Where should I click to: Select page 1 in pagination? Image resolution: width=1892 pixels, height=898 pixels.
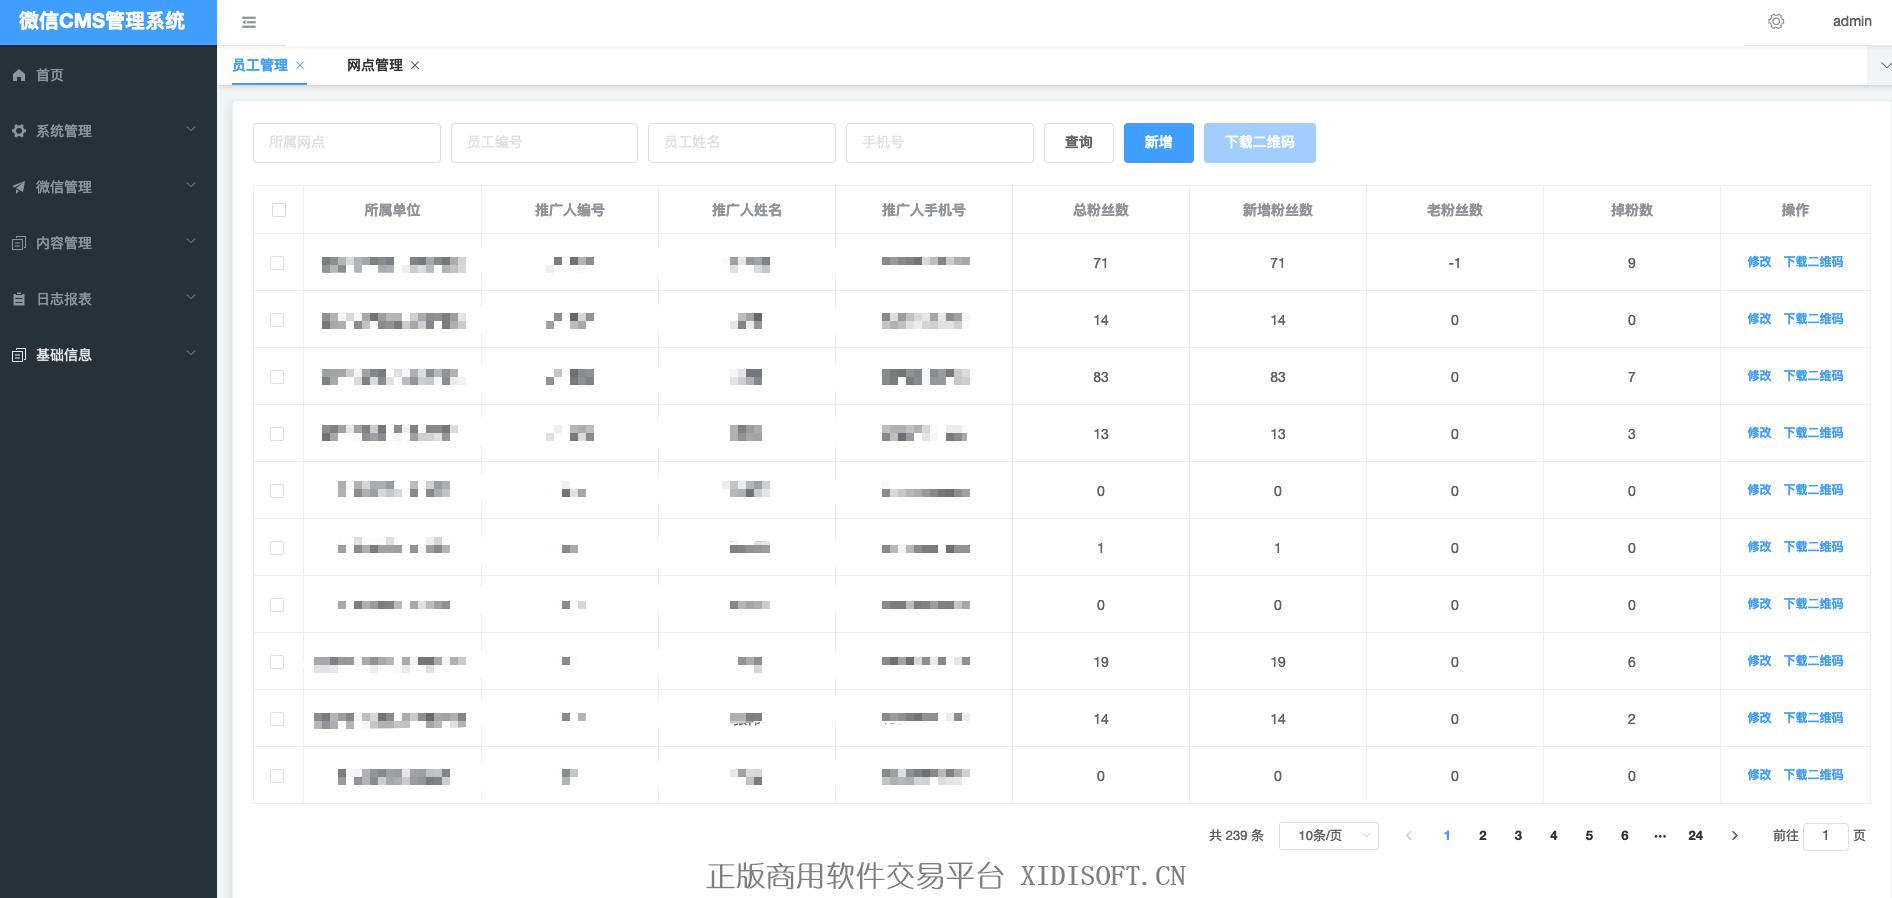(1447, 836)
